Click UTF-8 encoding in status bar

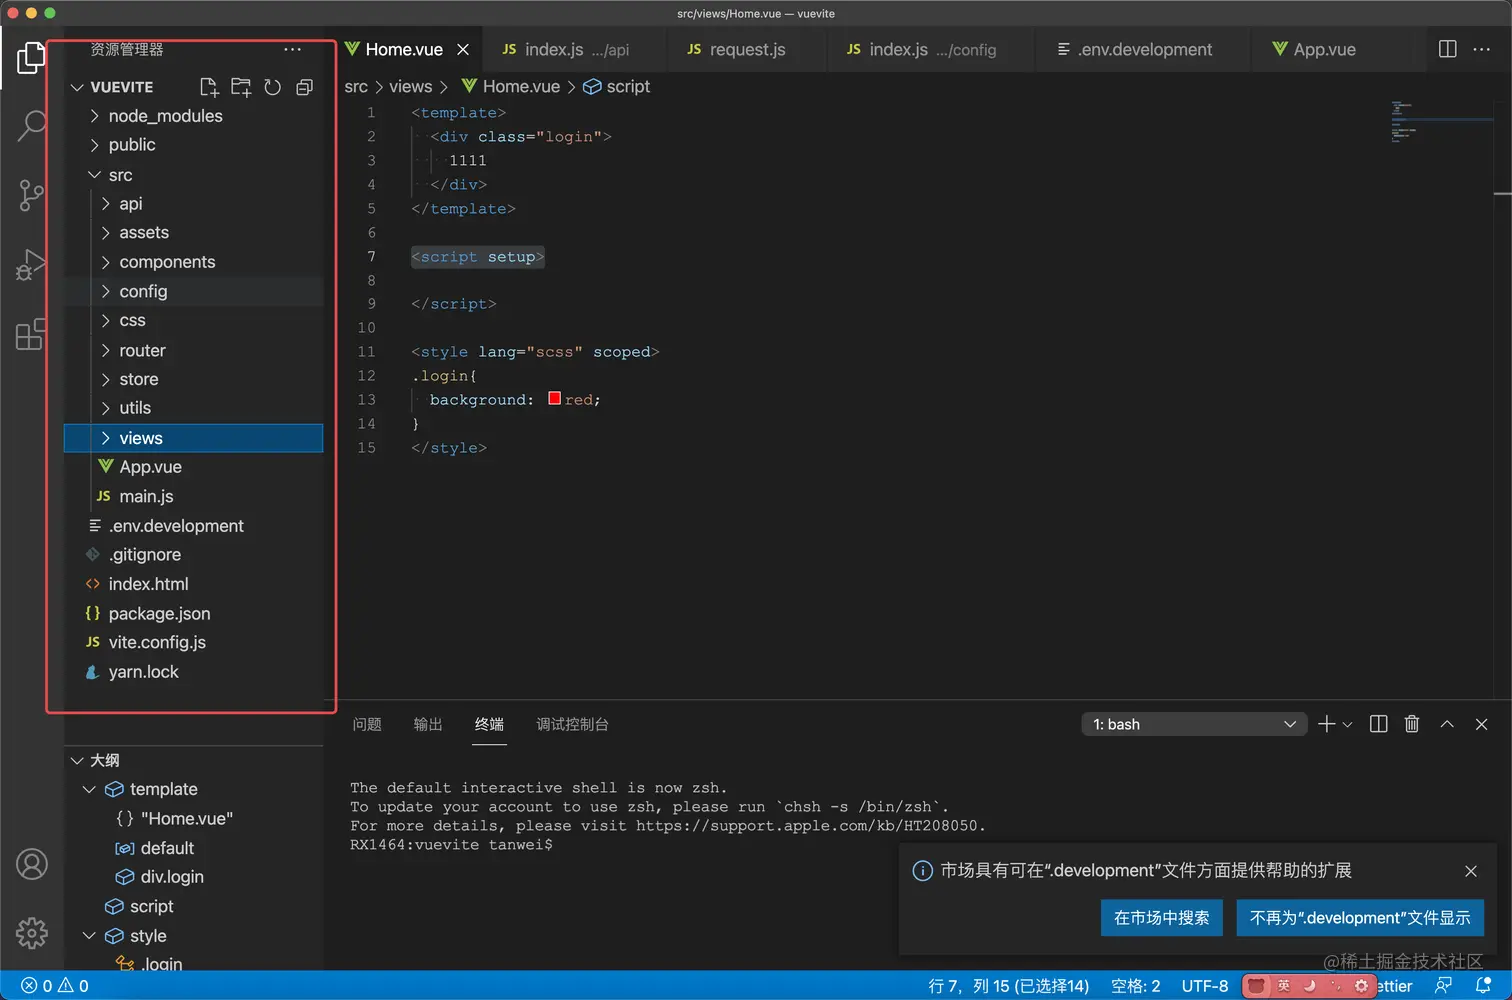[x=1205, y=986]
